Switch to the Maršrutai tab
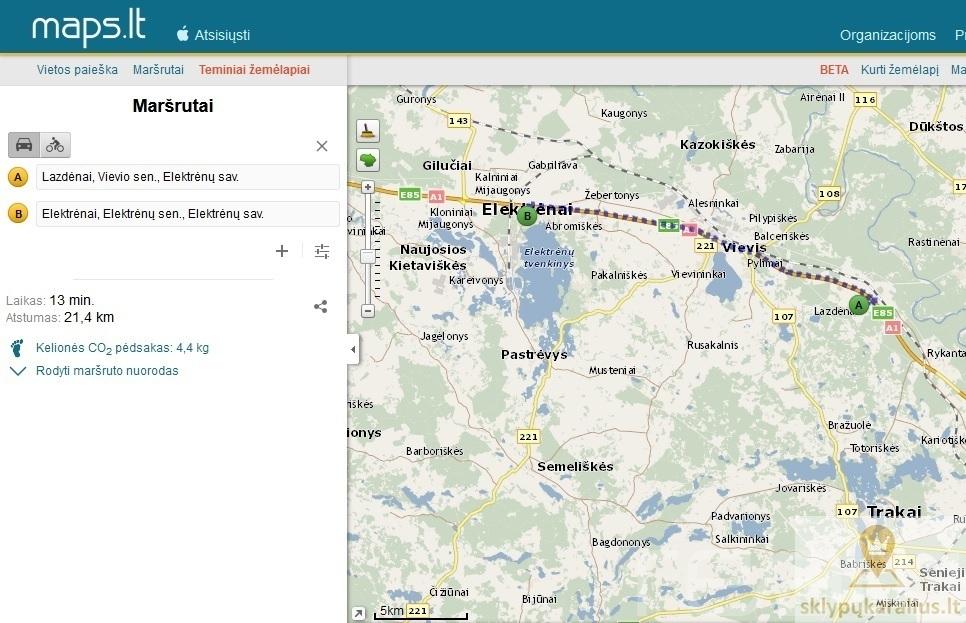Viewport: 966px width, 623px height. point(158,70)
